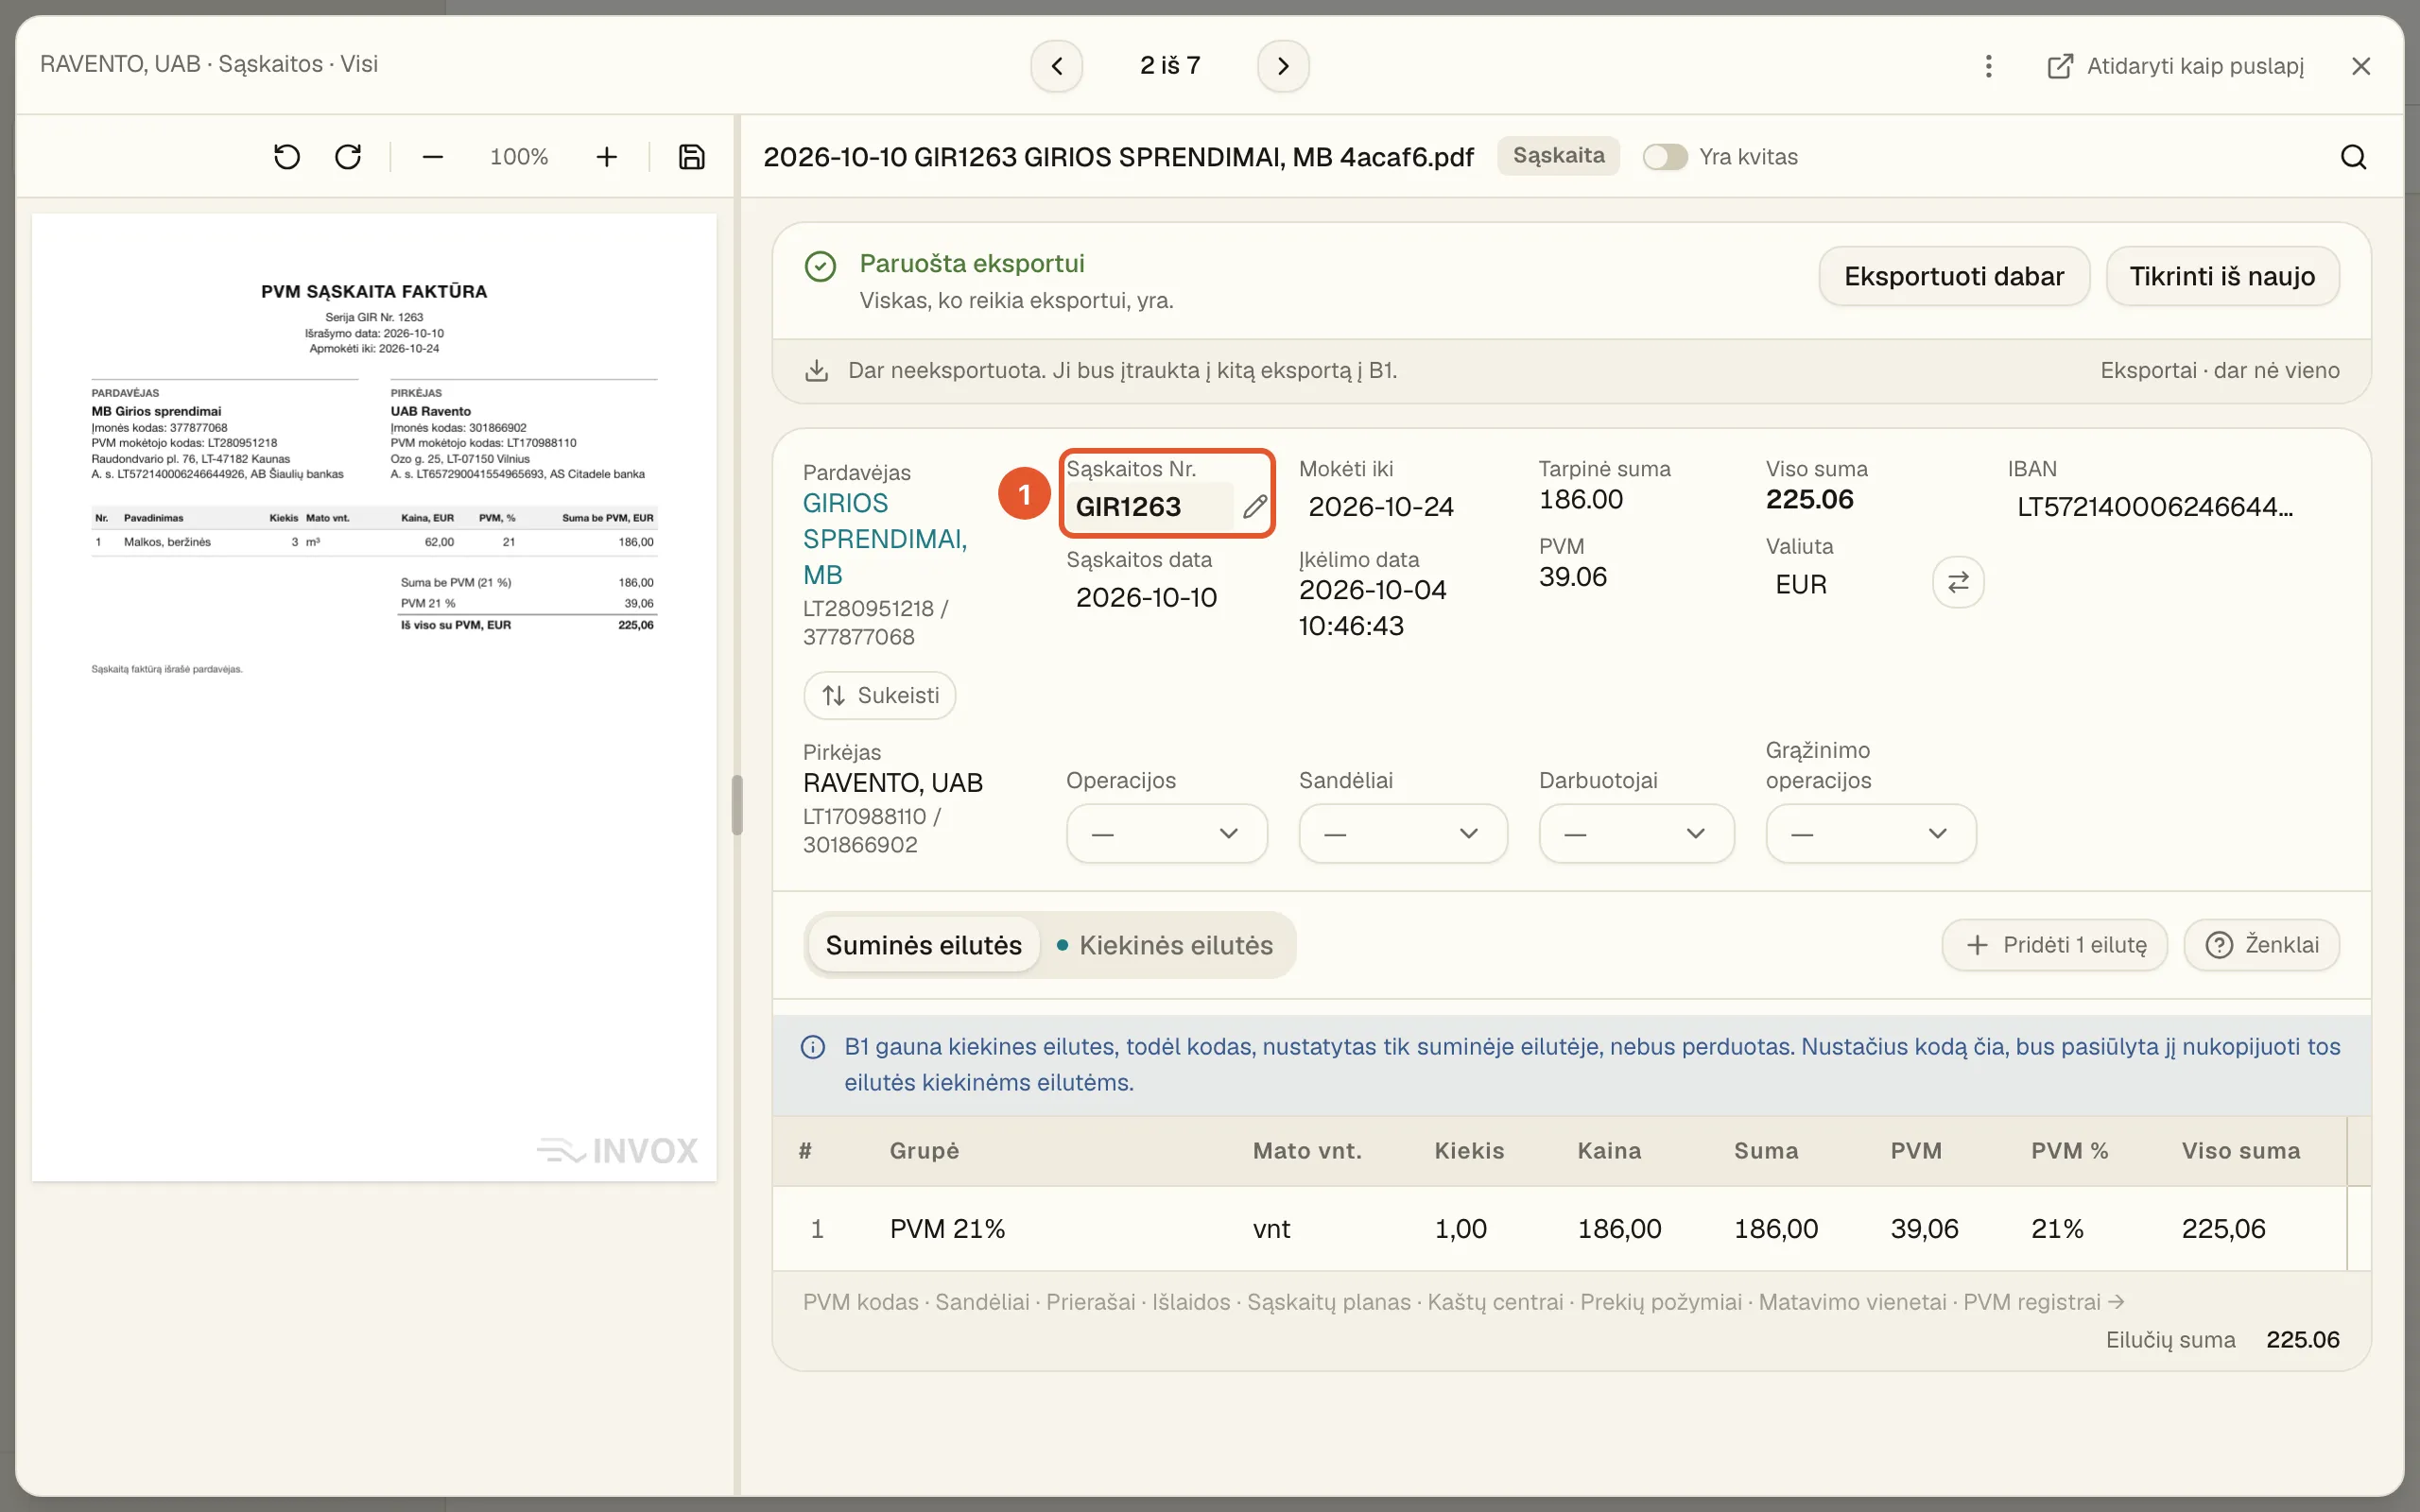
Task: Open the Darbuotojai dropdown
Action: point(1636,833)
